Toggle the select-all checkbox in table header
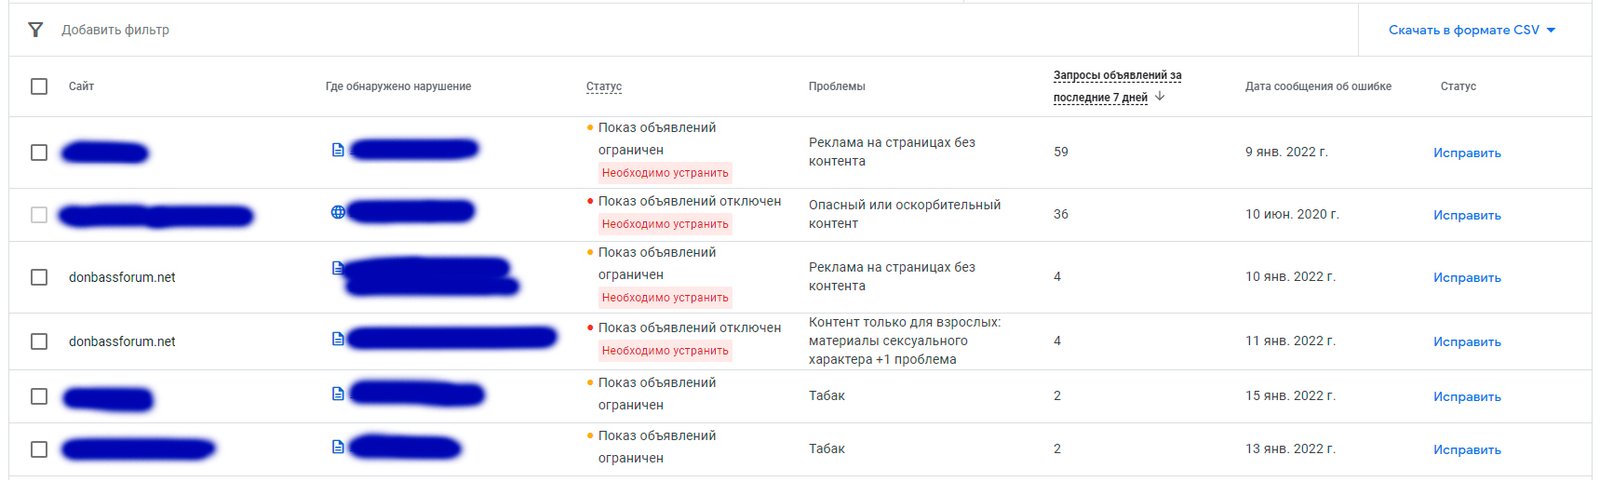 [39, 86]
